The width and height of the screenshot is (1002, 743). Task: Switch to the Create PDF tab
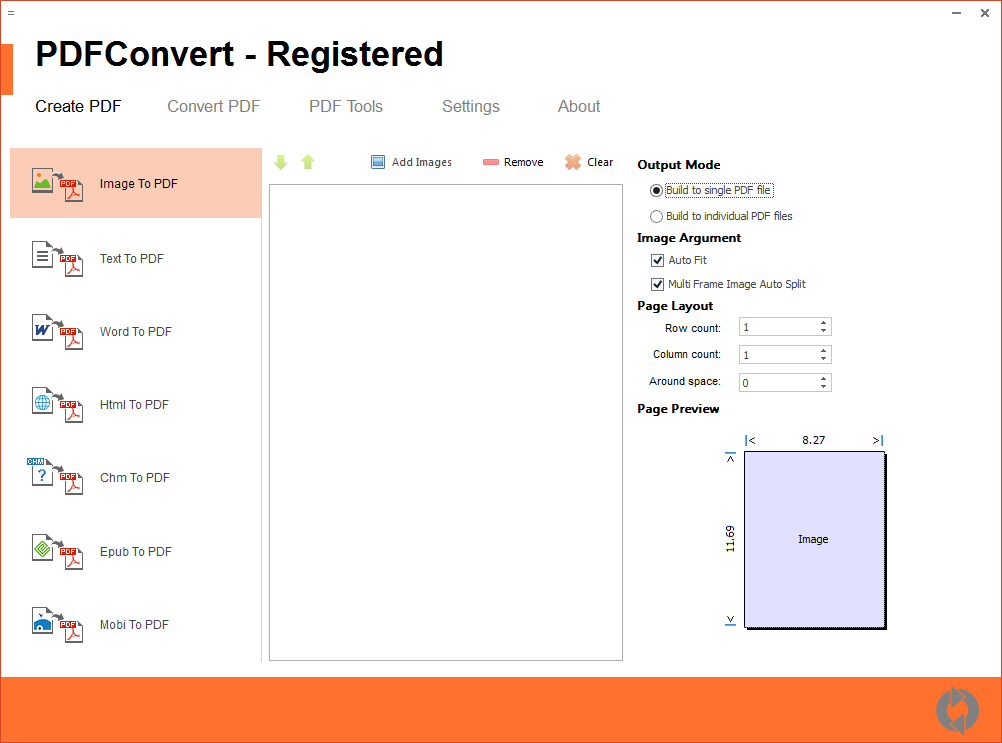tap(78, 107)
